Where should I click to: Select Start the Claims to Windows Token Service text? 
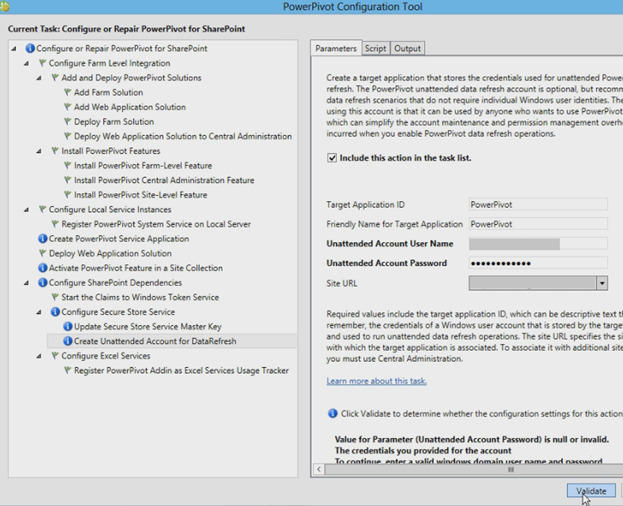[x=140, y=297]
